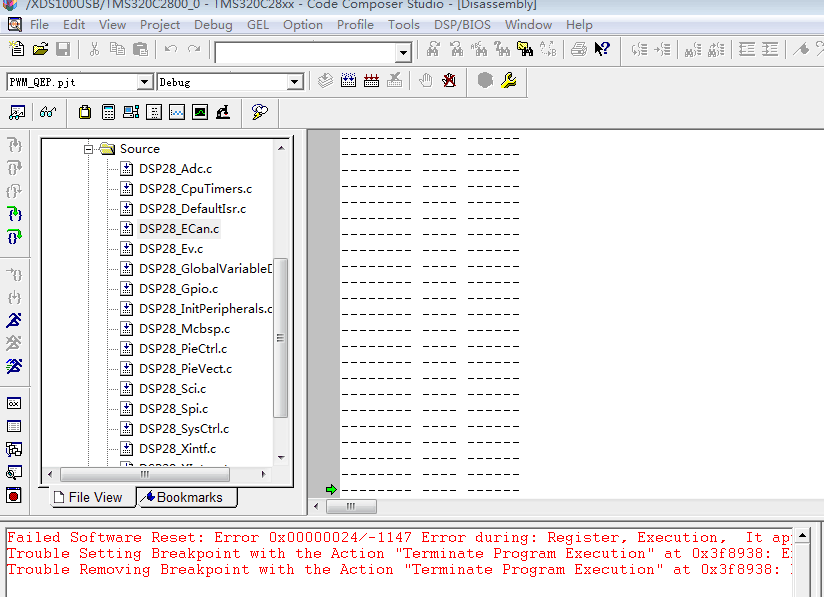The width and height of the screenshot is (824, 597).
Task: Click the search text combo input field
Action: (x=306, y=53)
